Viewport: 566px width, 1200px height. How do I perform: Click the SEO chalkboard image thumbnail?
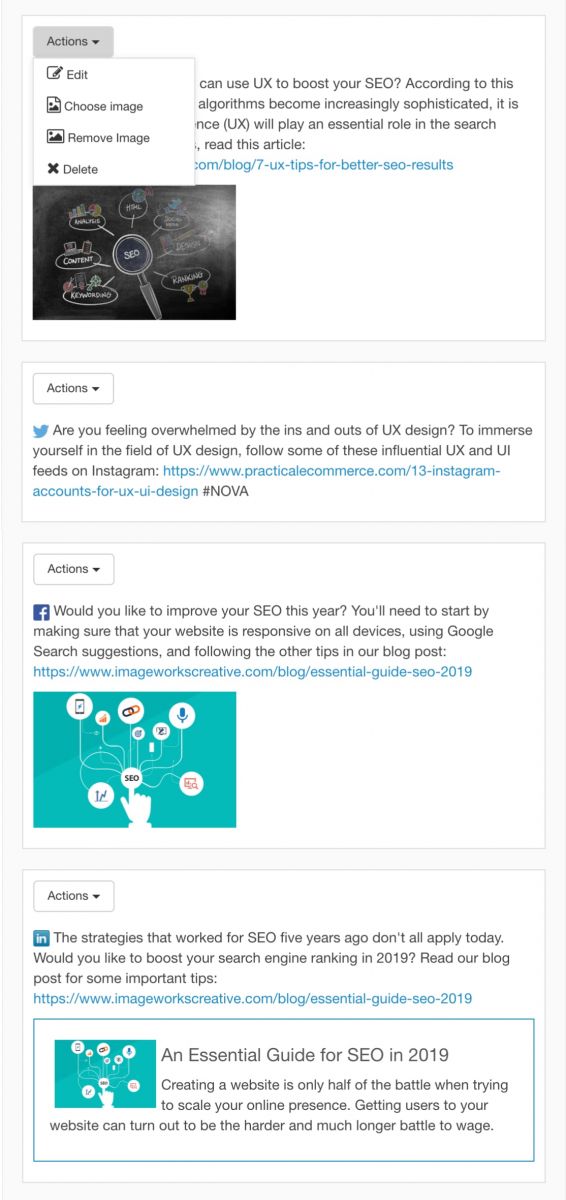point(134,252)
